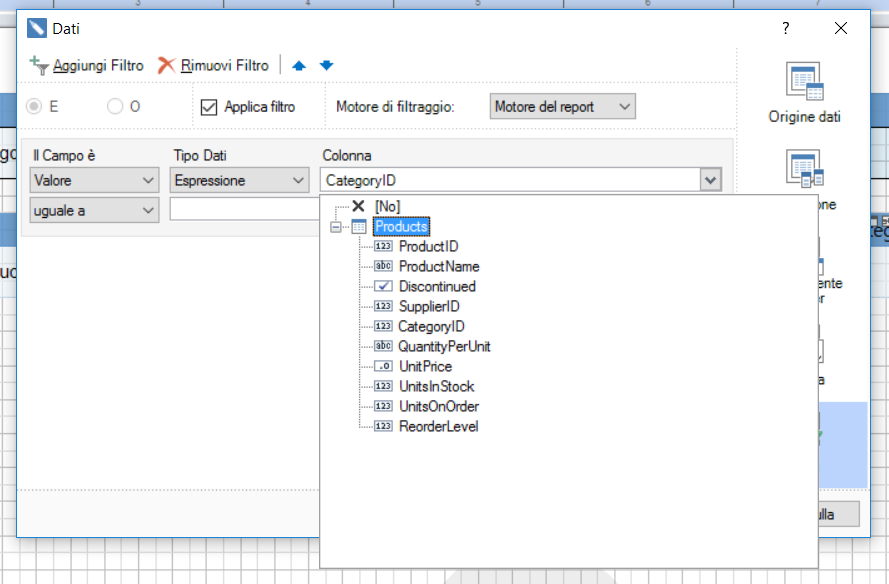Move filter down with blue down arrow
The image size is (889, 584).
(x=327, y=66)
